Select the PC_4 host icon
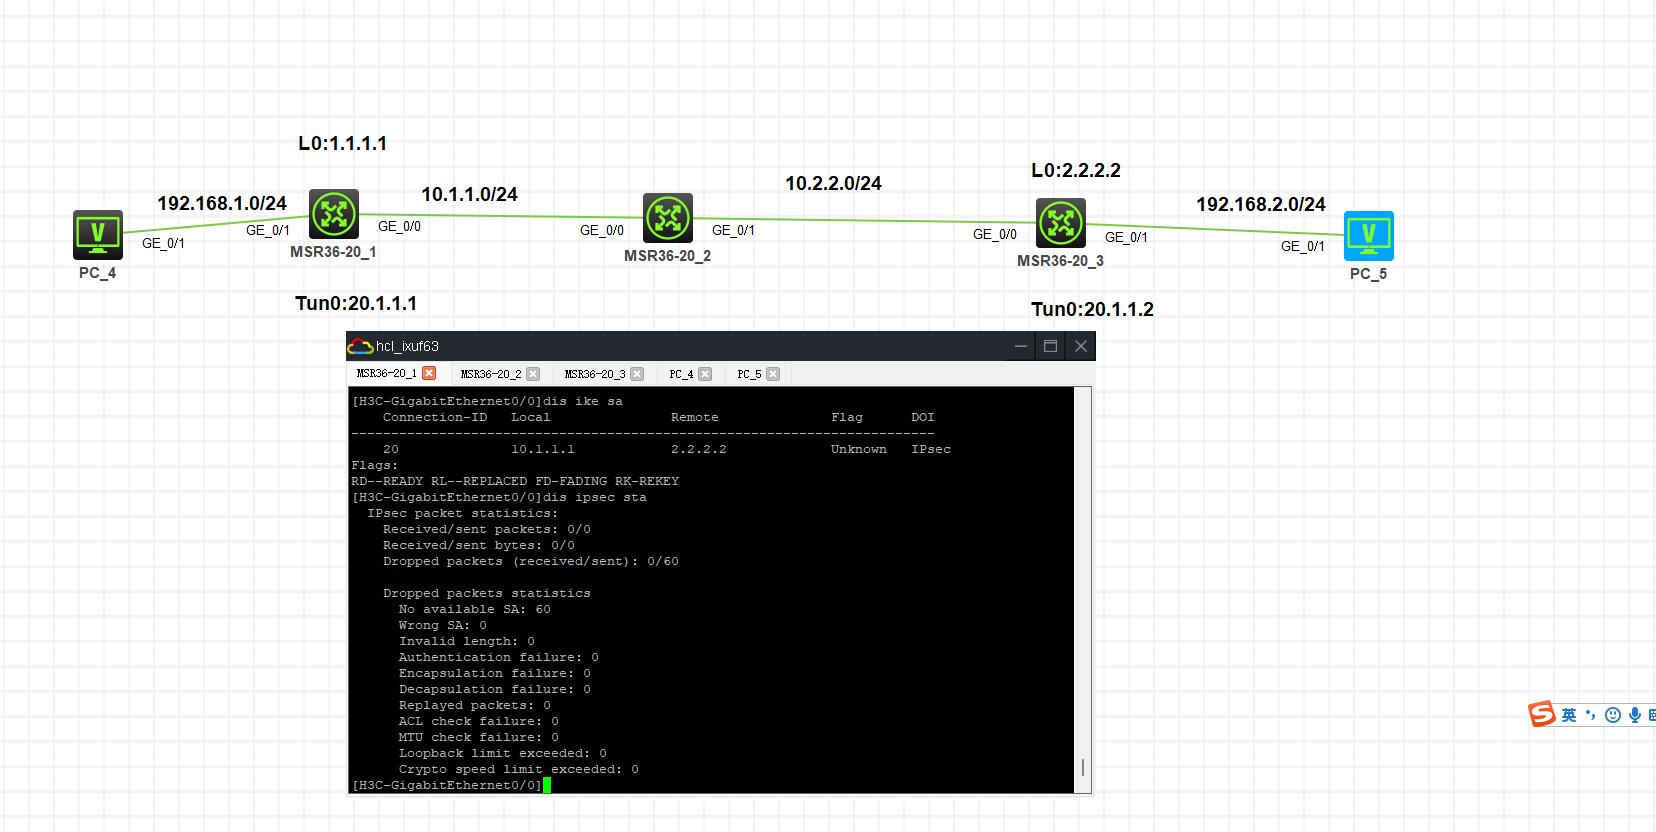Screen dimensions: 1656x832 [x=98, y=235]
